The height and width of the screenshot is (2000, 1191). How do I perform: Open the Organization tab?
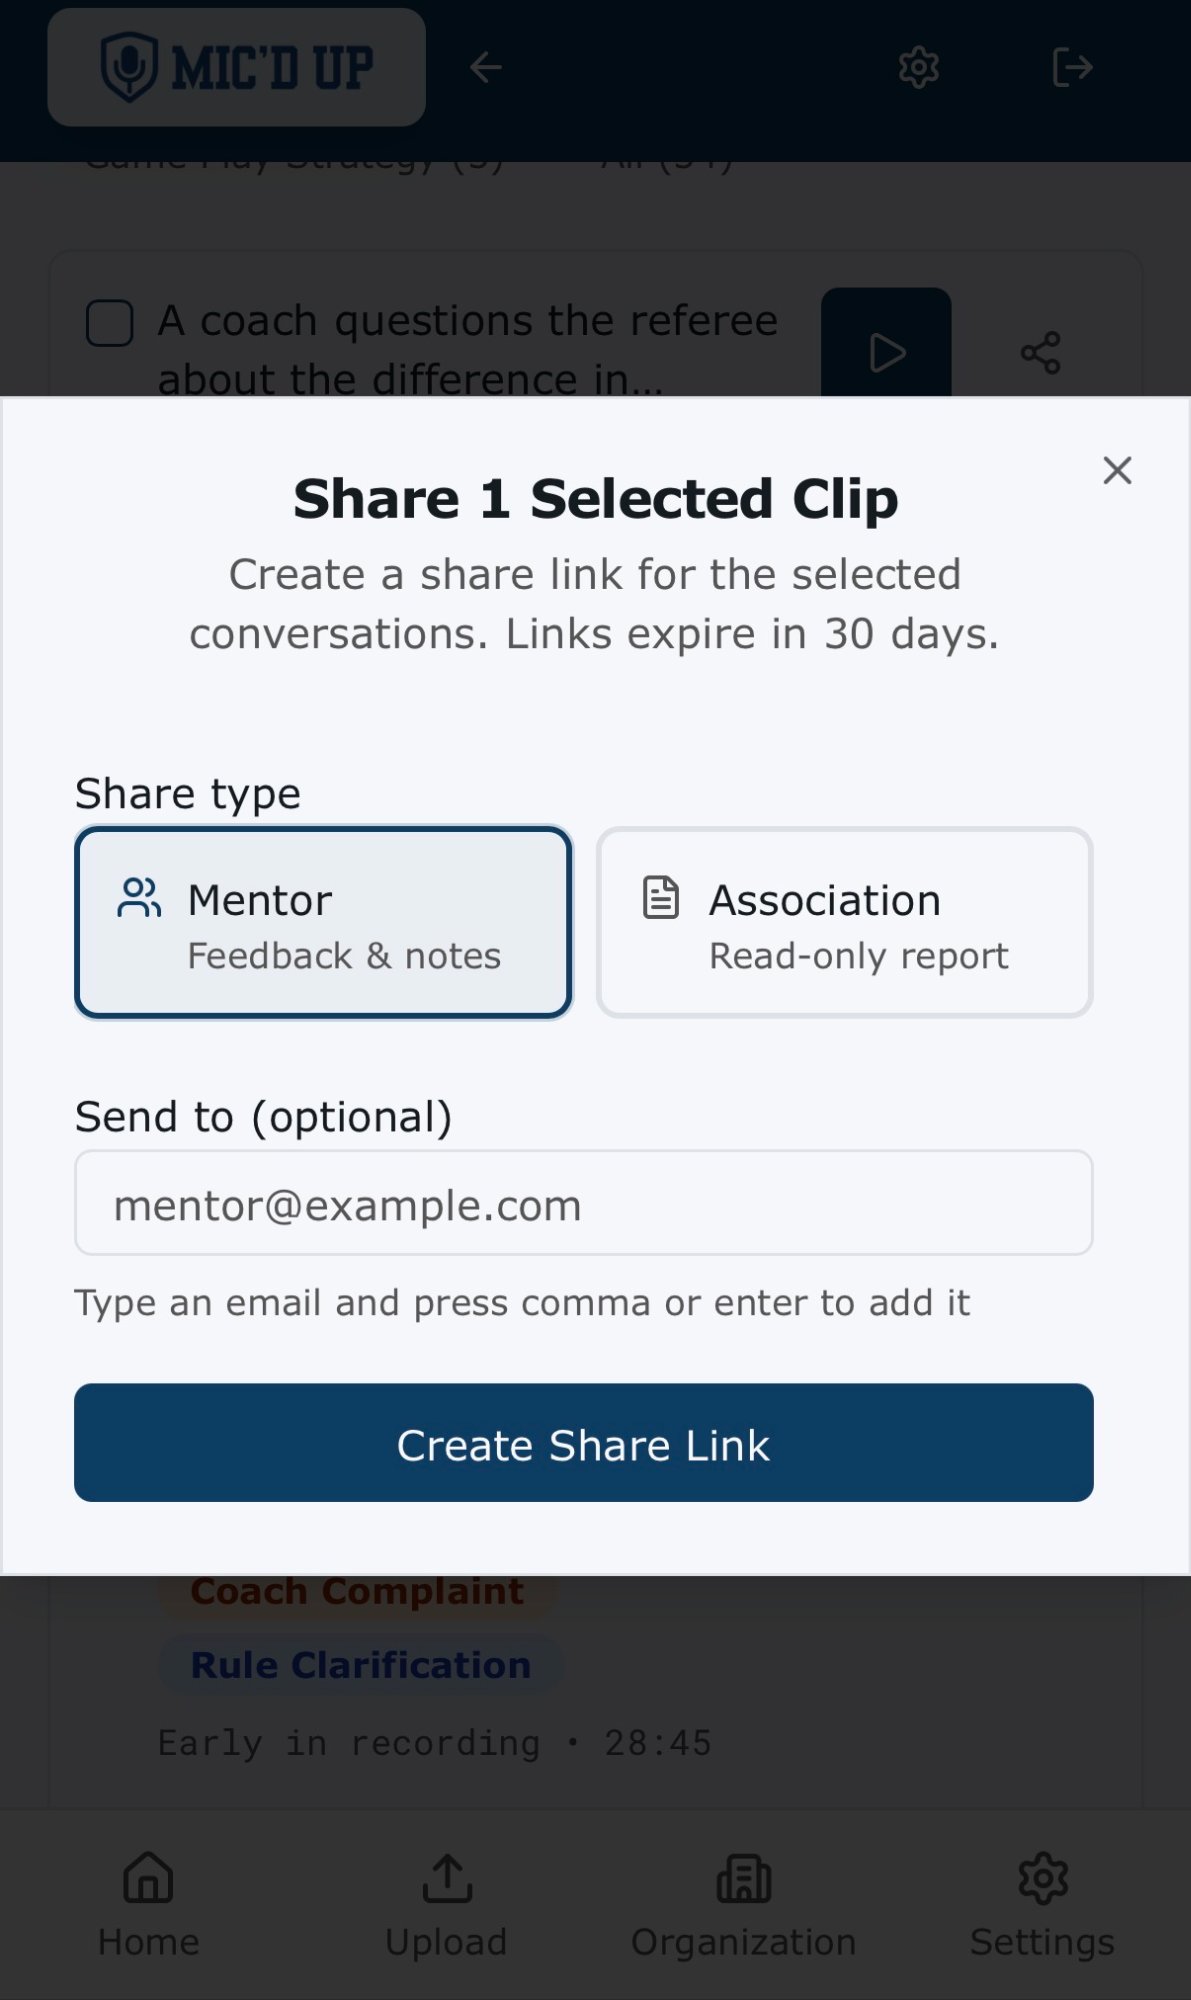(743, 1900)
